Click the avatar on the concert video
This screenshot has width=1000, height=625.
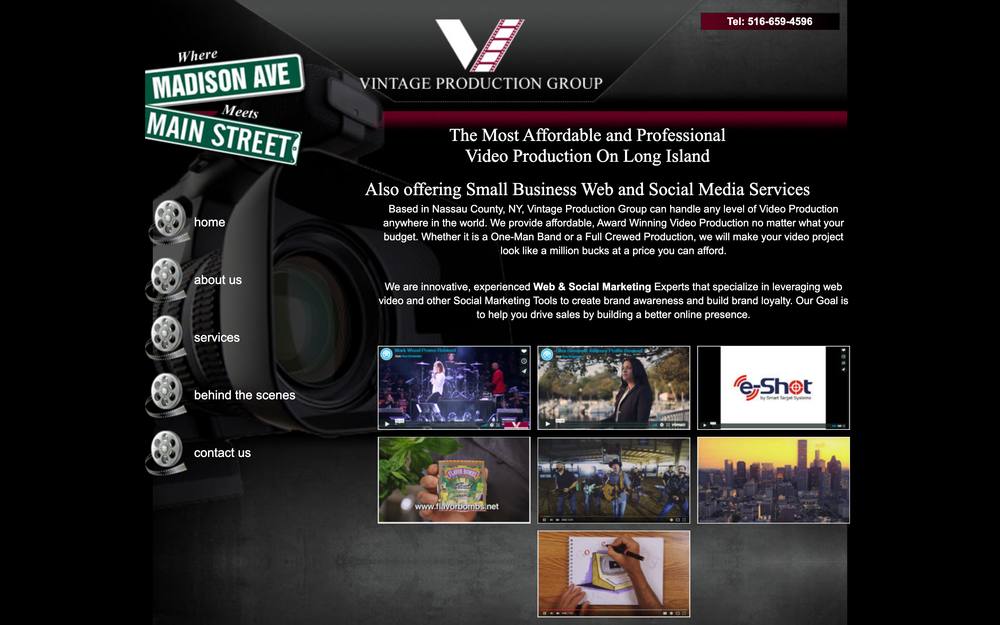(x=386, y=354)
